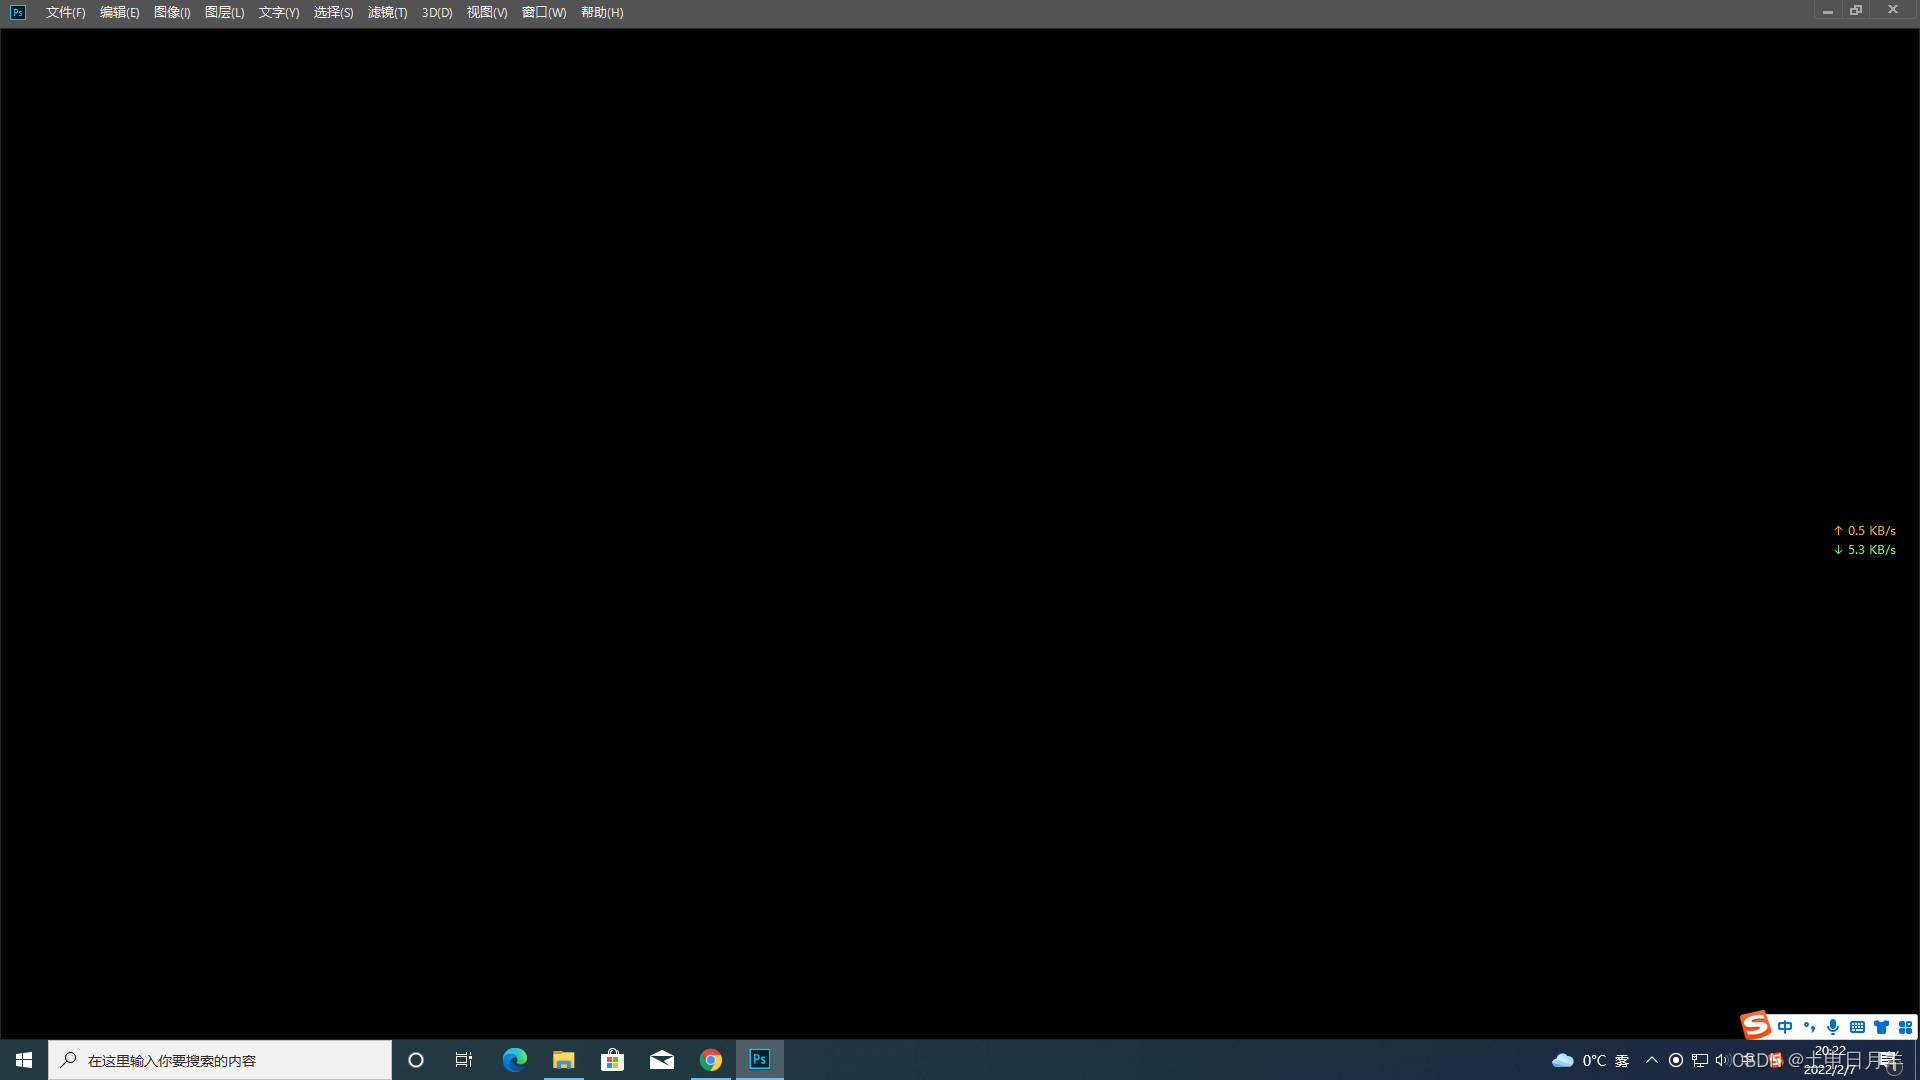
Task: Open the 图像(I) menu
Action: click(x=172, y=12)
